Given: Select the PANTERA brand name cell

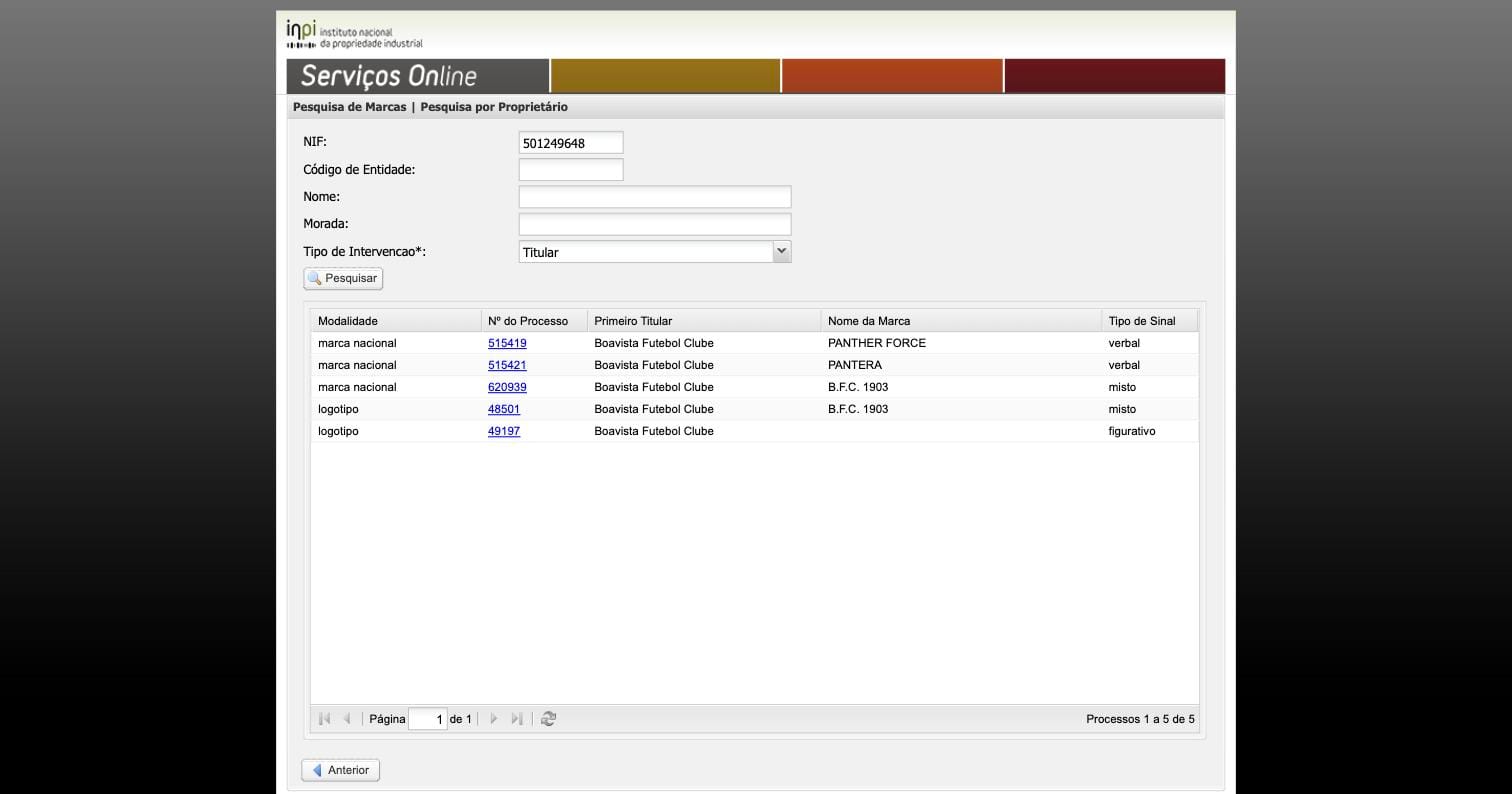Looking at the screenshot, I should (961, 365).
